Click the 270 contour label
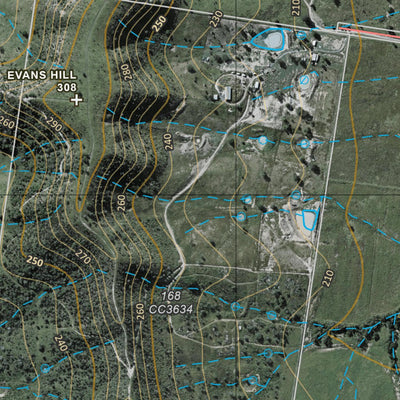Image resolution: width=400 pixels, height=400 pixels. [x=83, y=257]
